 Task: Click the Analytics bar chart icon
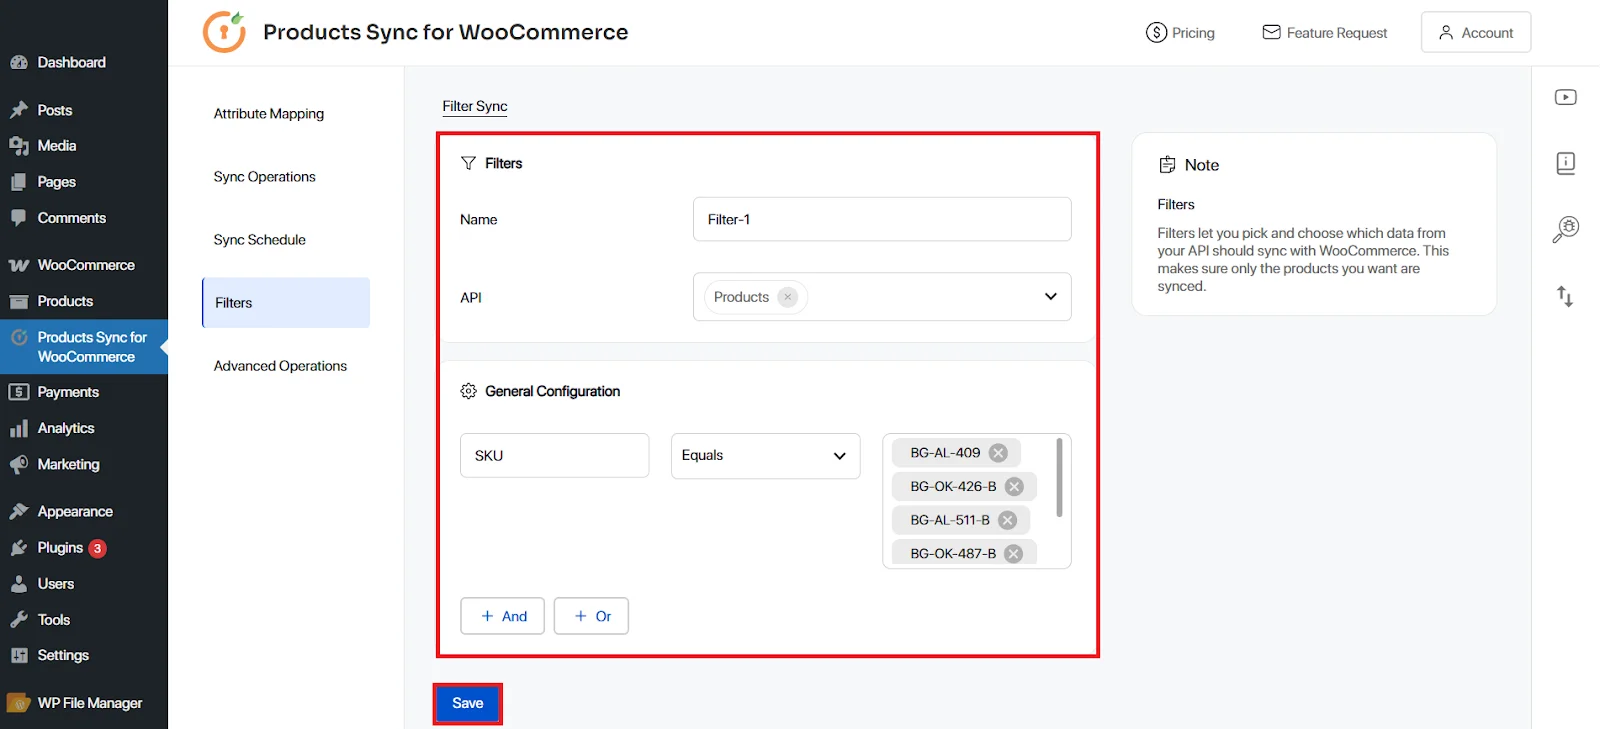[18, 428]
